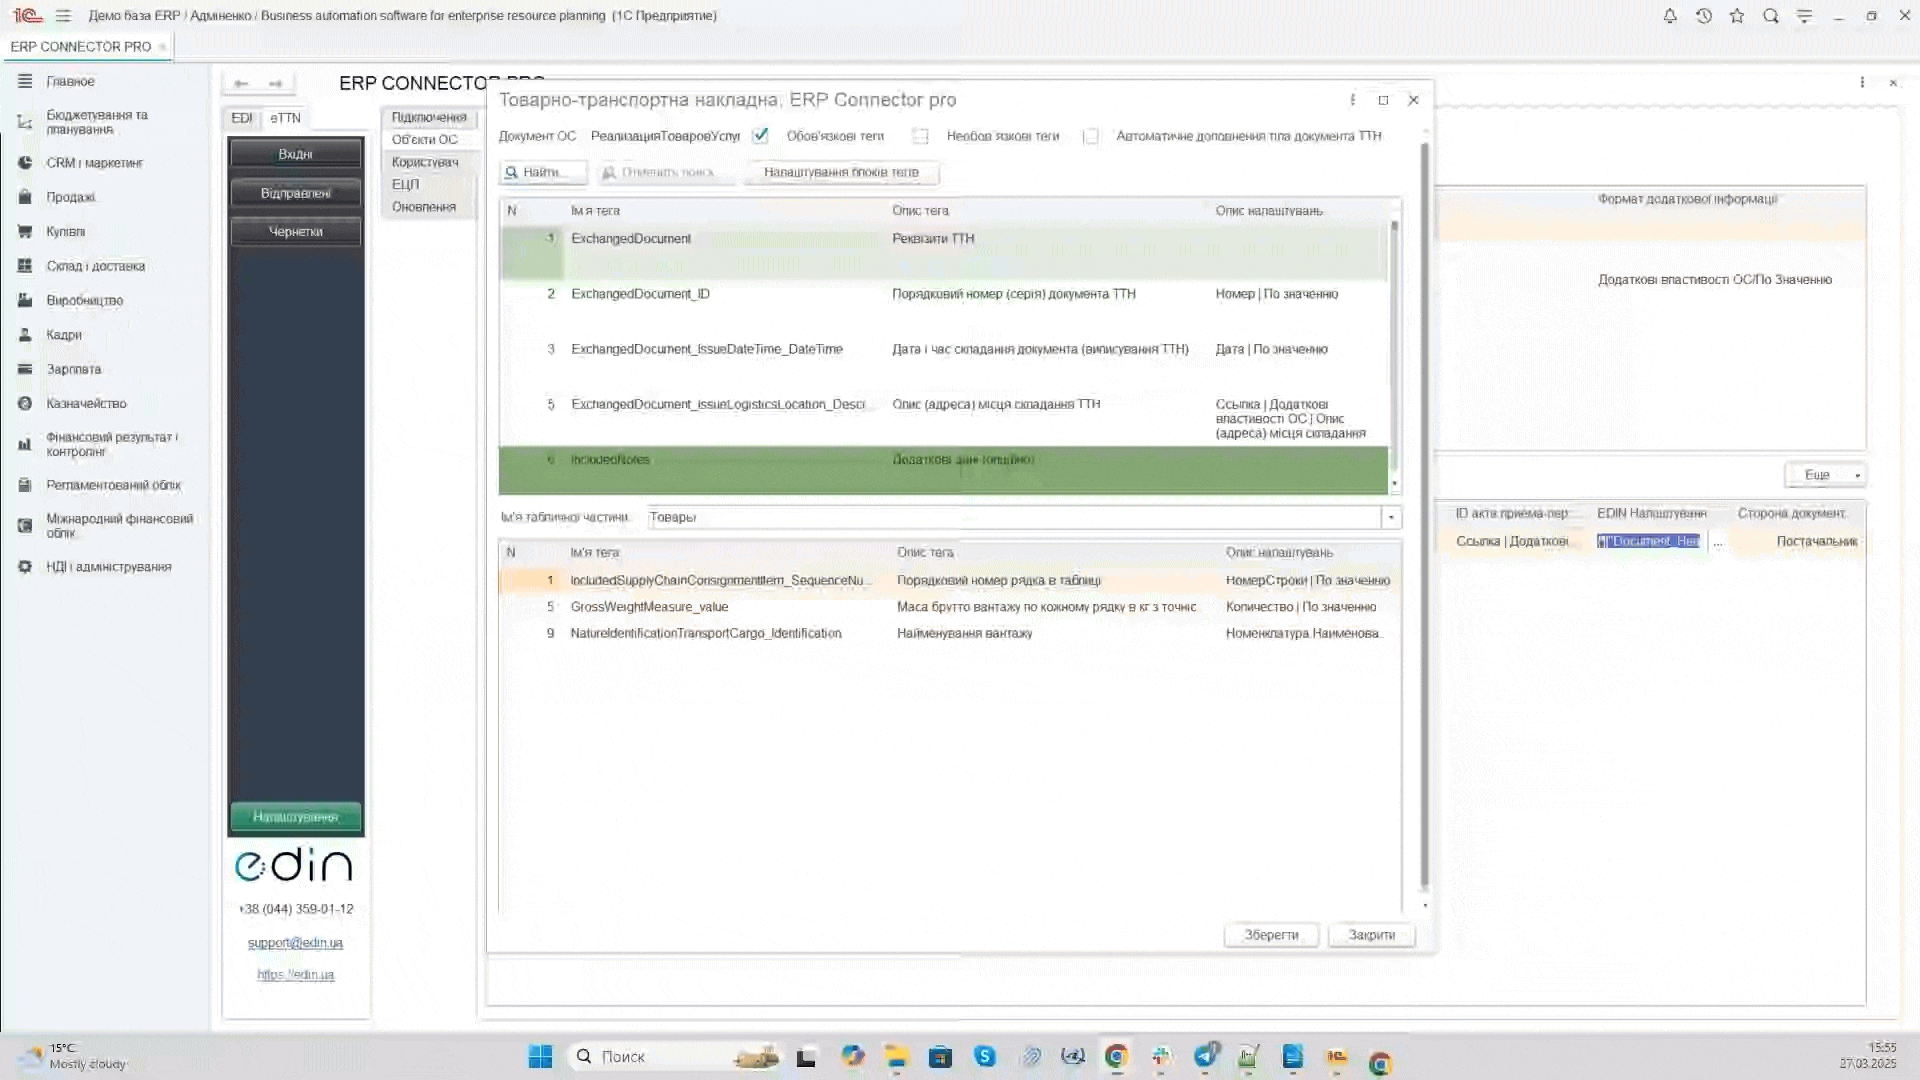Click the Казначейство sidebar icon
This screenshot has width=1920, height=1080.
pyautogui.click(x=25, y=403)
